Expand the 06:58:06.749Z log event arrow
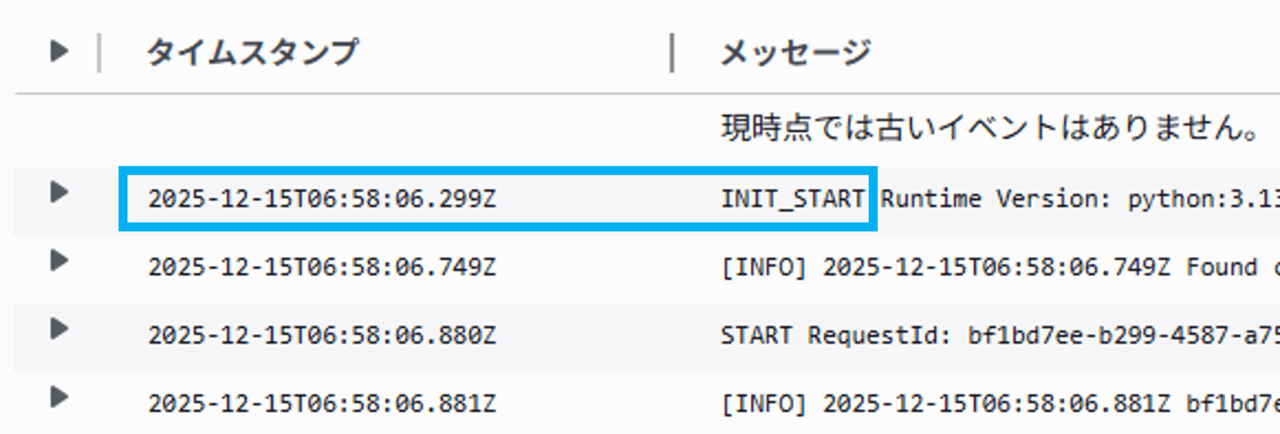 pyautogui.click(x=59, y=261)
